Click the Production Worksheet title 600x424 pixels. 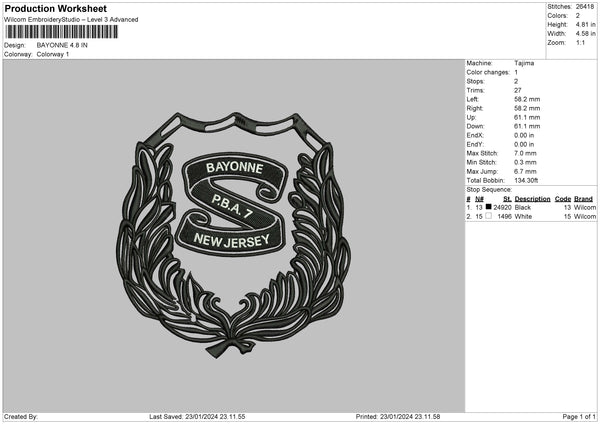(55, 9)
